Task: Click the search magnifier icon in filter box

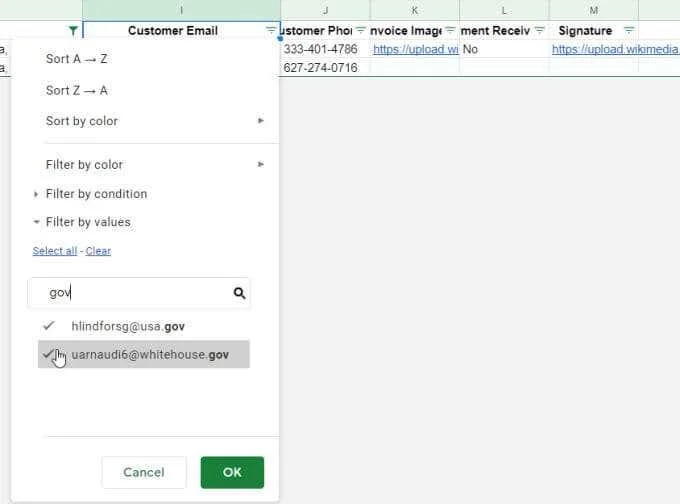Action: pos(239,293)
